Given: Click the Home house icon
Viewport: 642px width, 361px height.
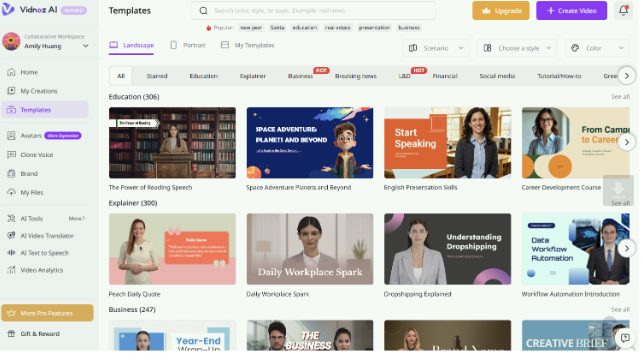Looking at the screenshot, I should point(11,72).
